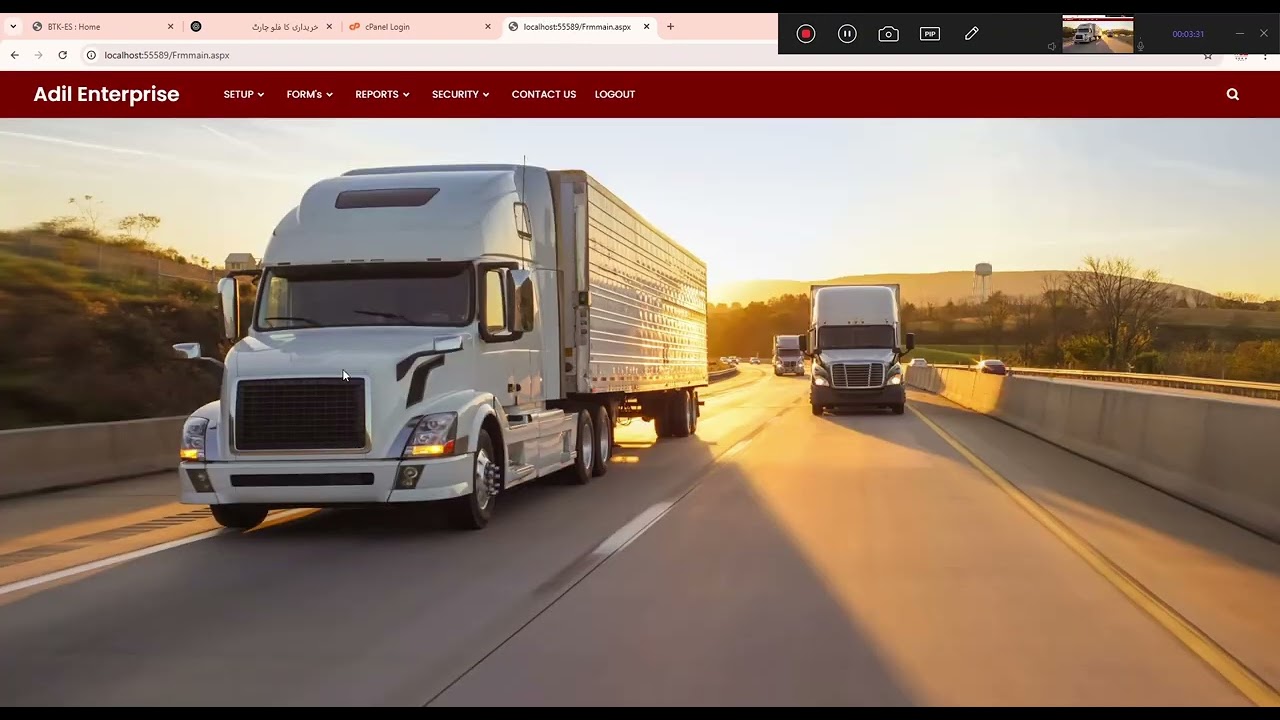Stop the screen recording
The height and width of the screenshot is (720, 1280).
click(806, 34)
